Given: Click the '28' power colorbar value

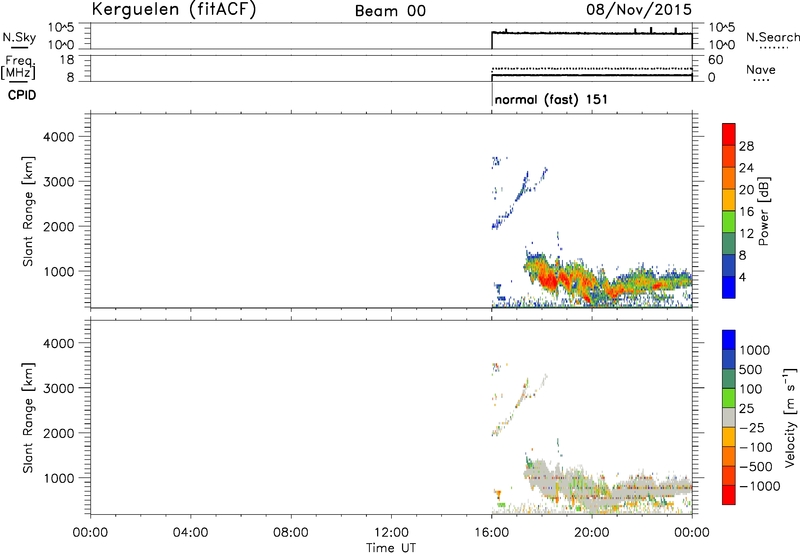Looking at the screenshot, I should pyautogui.click(x=746, y=146).
